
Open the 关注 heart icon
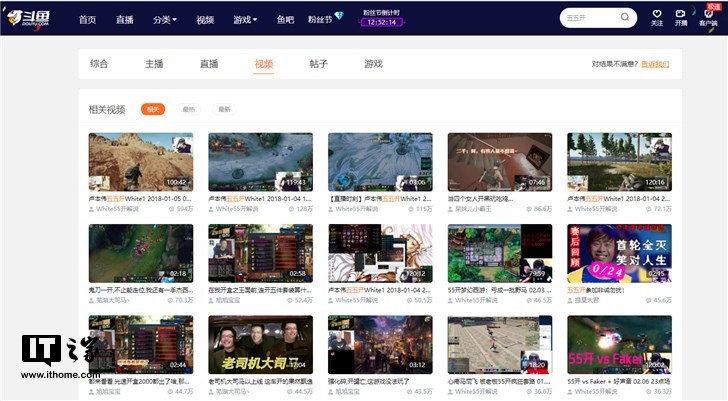[656, 14]
